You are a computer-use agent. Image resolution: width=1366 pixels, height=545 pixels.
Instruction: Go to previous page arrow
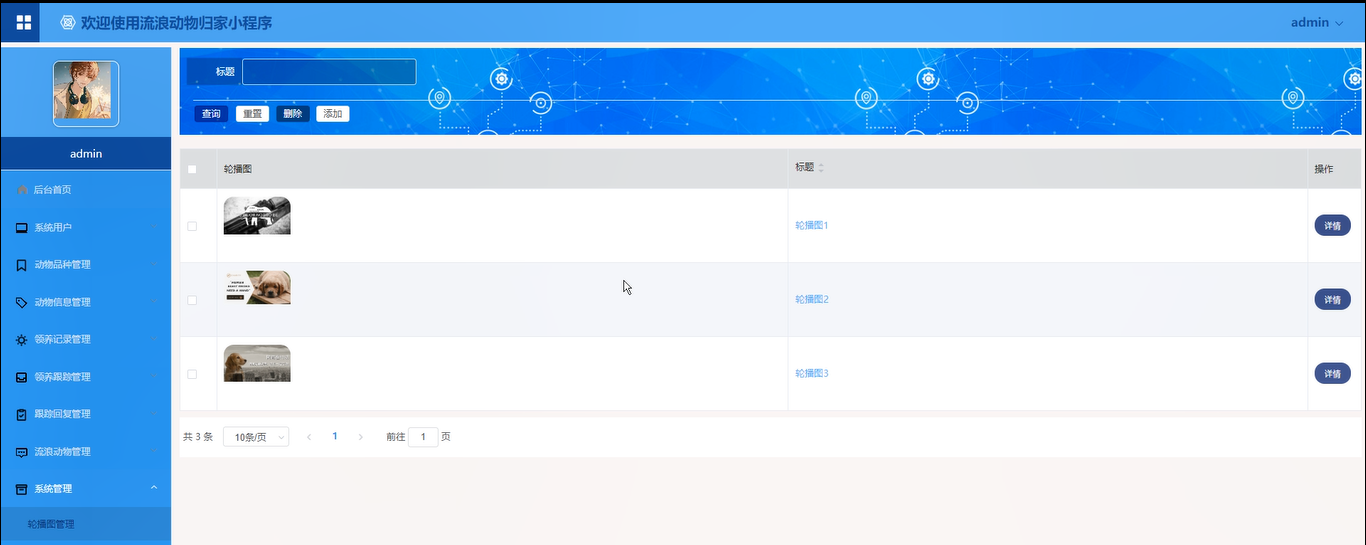click(309, 437)
